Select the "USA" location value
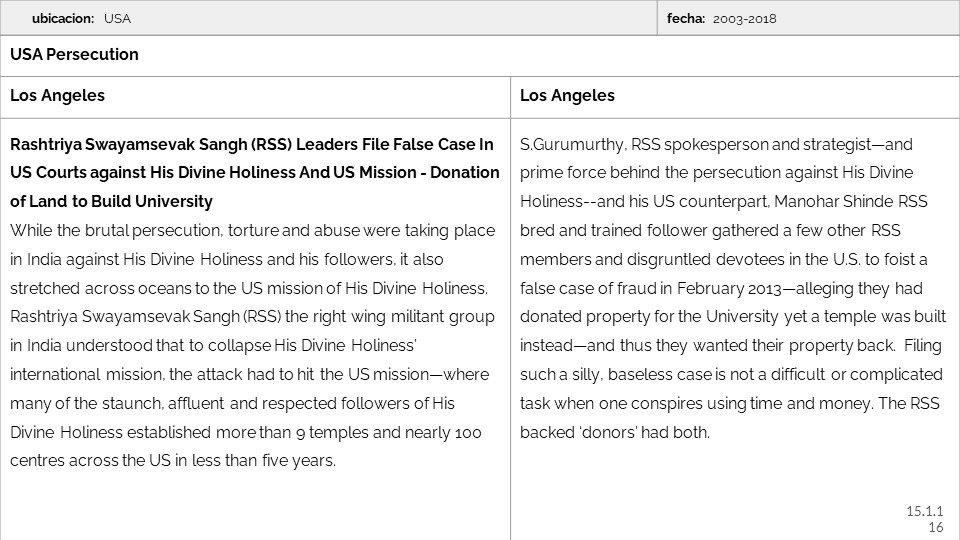The width and height of the screenshot is (960, 540). 117,18
